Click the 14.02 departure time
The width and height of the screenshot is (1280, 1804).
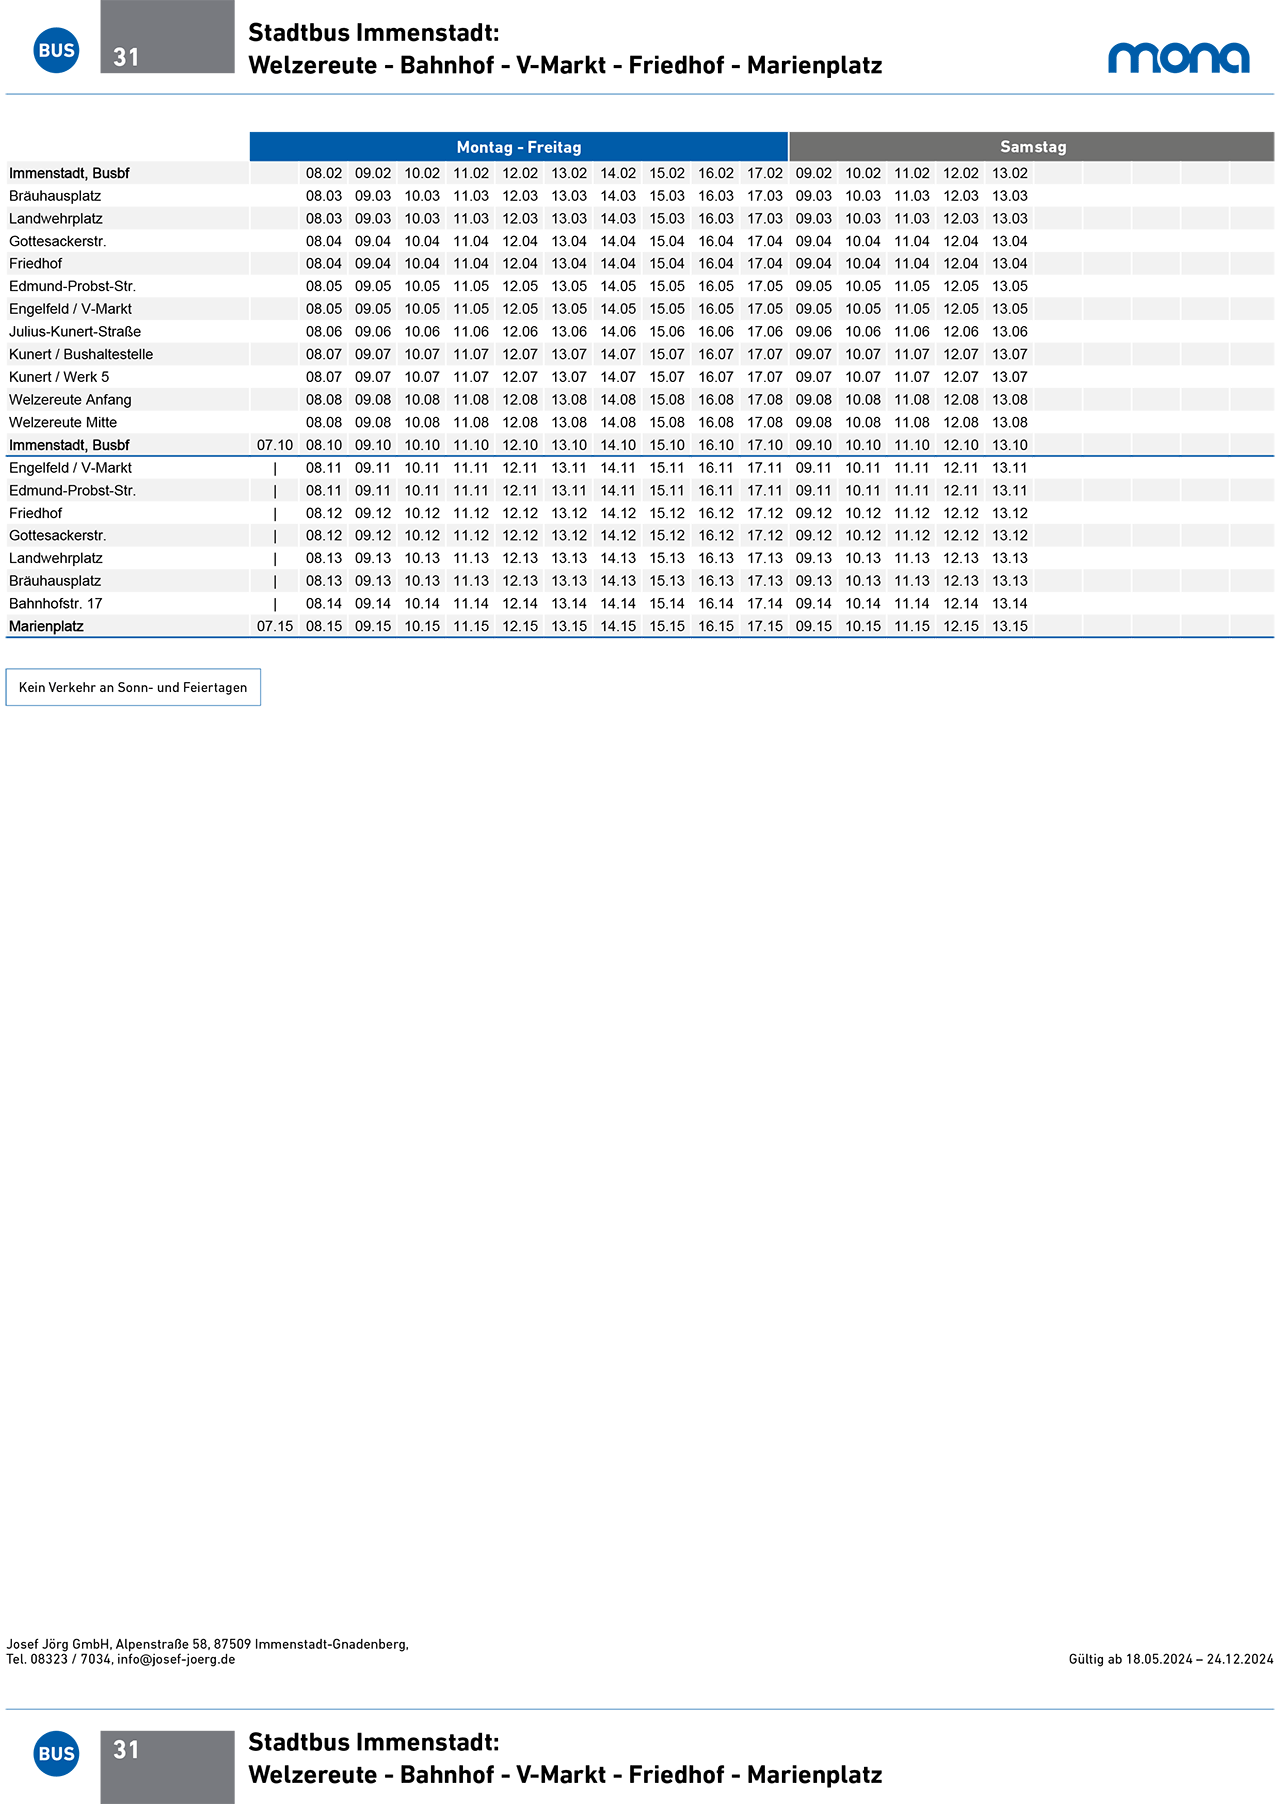[x=618, y=173]
